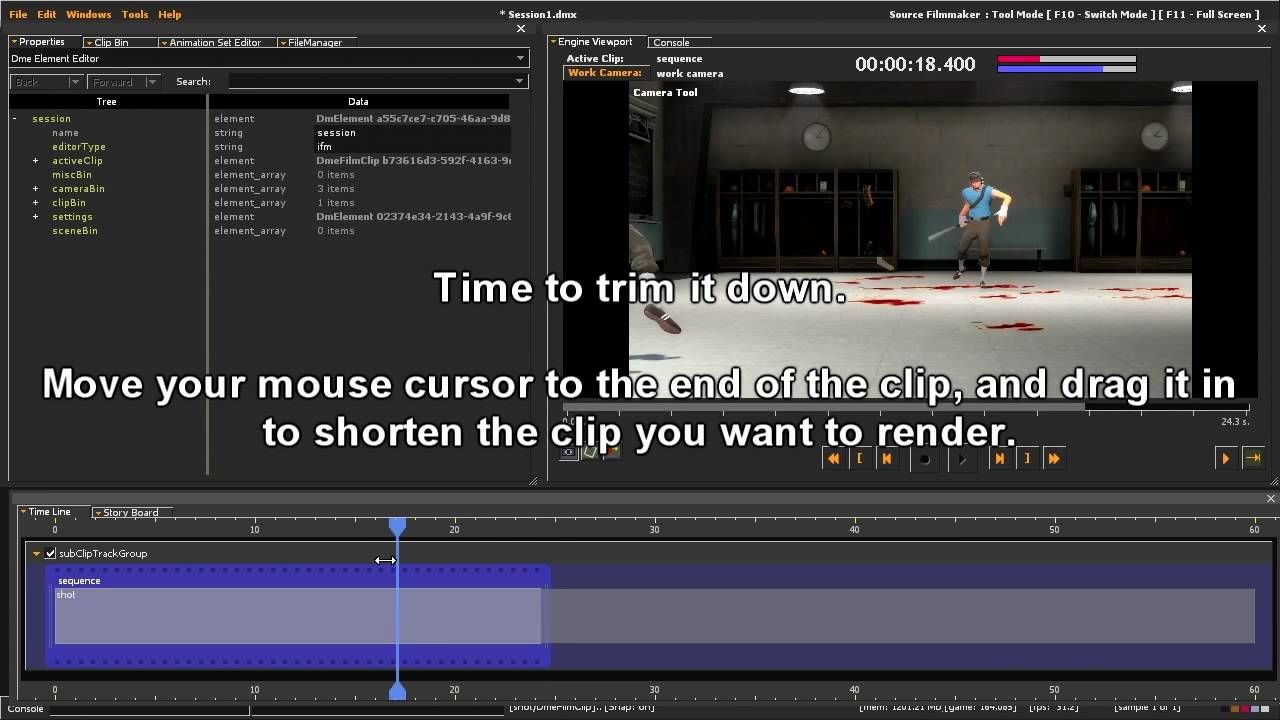Viewport: 1280px width, 720px height.
Task: Open the Tools menu
Action: tap(135, 14)
